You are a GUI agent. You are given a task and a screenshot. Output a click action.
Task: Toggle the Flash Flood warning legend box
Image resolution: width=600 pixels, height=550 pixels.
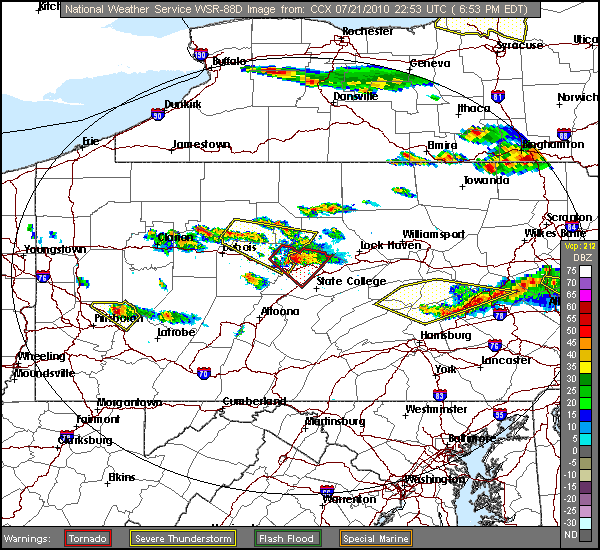click(287, 538)
